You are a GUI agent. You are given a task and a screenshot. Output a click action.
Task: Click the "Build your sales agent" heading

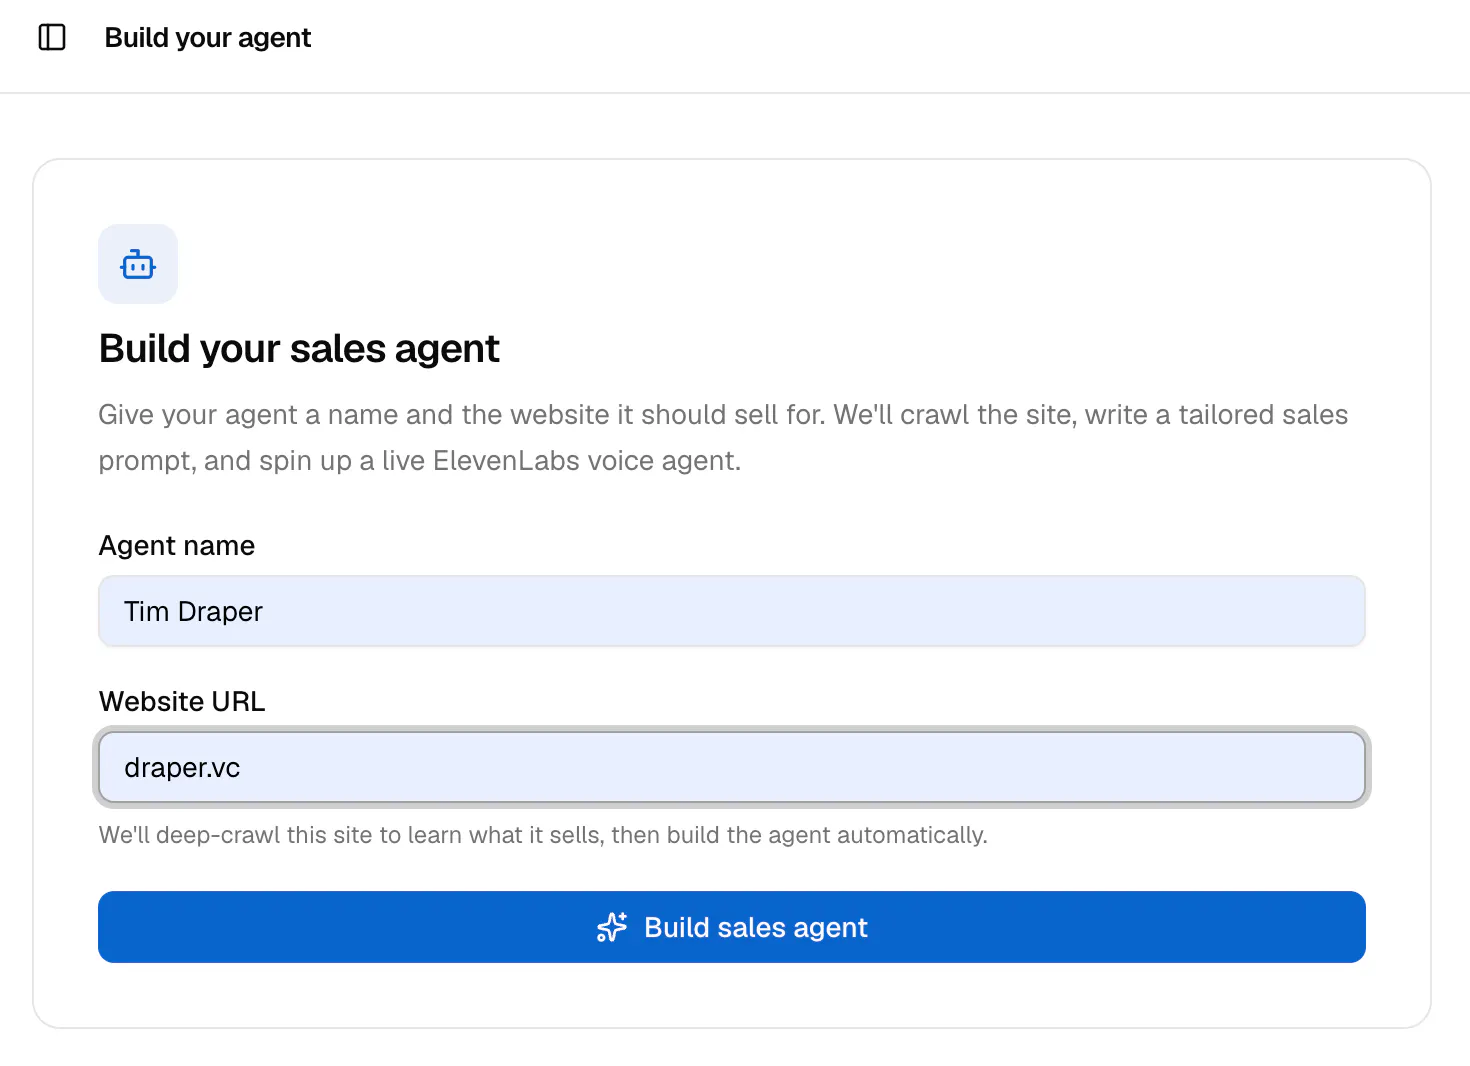click(299, 349)
